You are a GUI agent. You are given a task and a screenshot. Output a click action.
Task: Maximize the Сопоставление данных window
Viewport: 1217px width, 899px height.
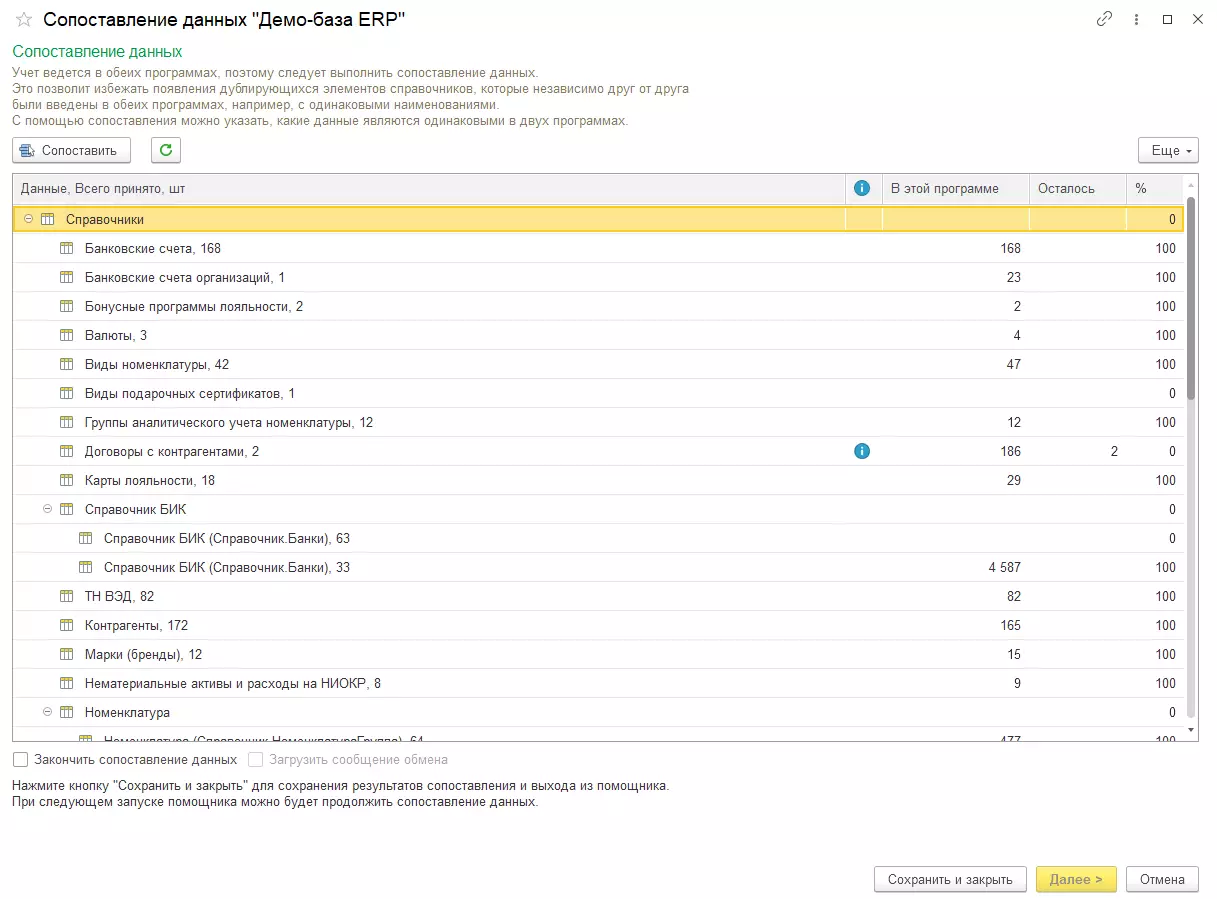point(1167,19)
